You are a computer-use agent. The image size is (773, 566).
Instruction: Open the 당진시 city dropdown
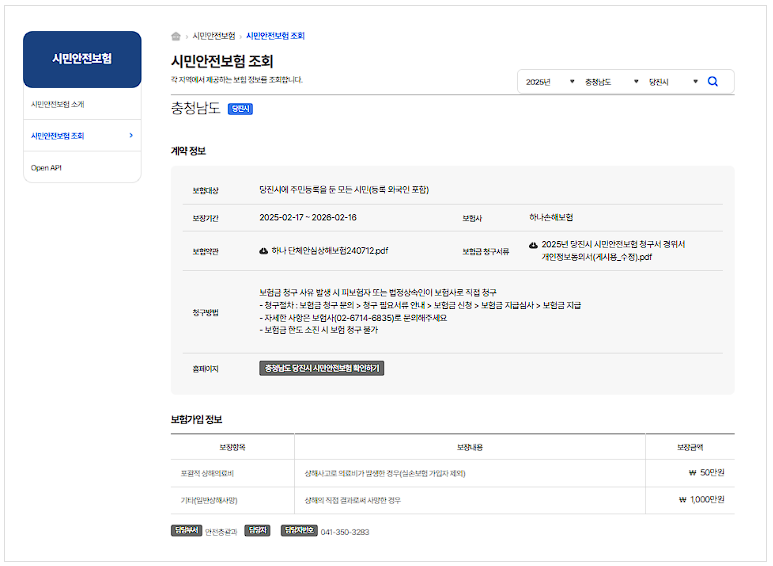[x=673, y=82]
